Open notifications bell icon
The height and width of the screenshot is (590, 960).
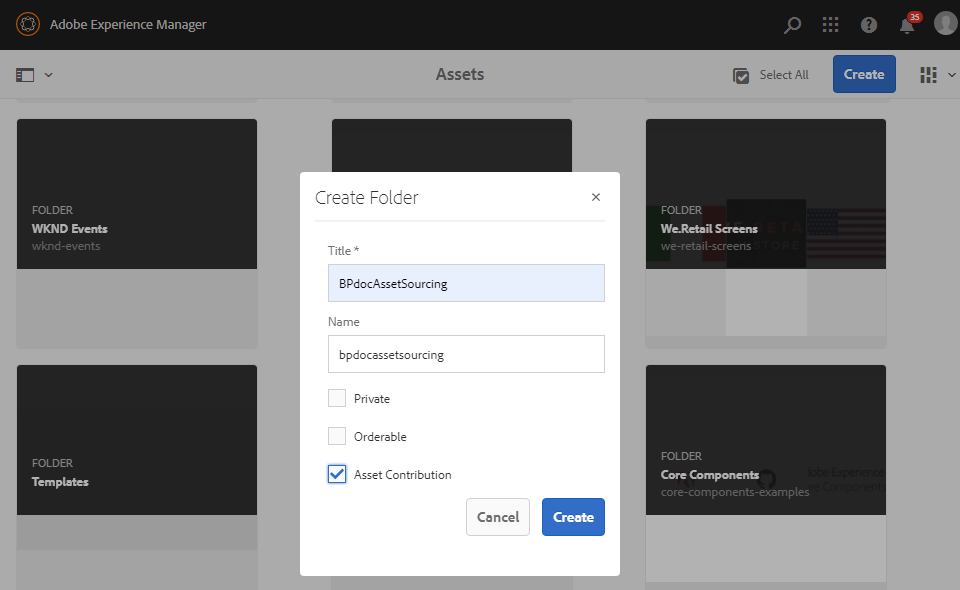coord(907,25)
